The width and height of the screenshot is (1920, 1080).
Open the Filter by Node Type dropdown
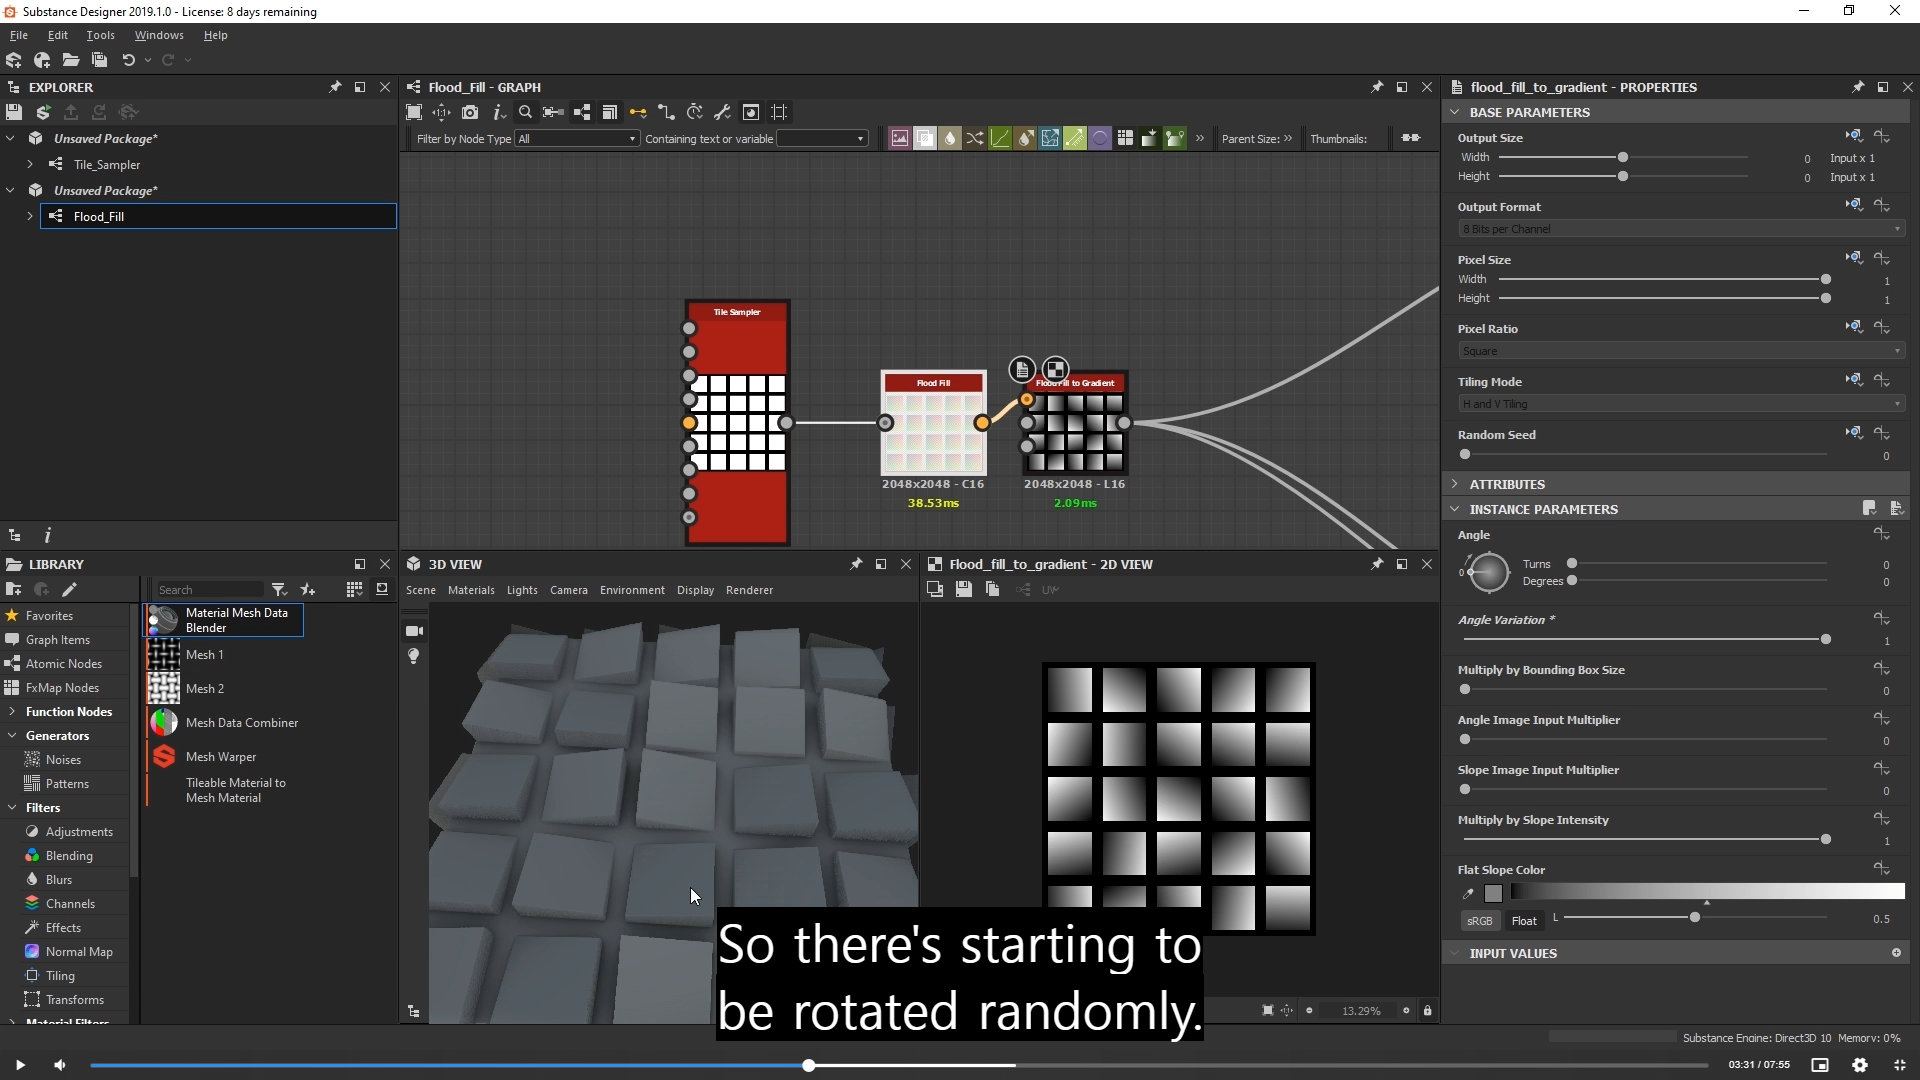click(x=577, y=139)
